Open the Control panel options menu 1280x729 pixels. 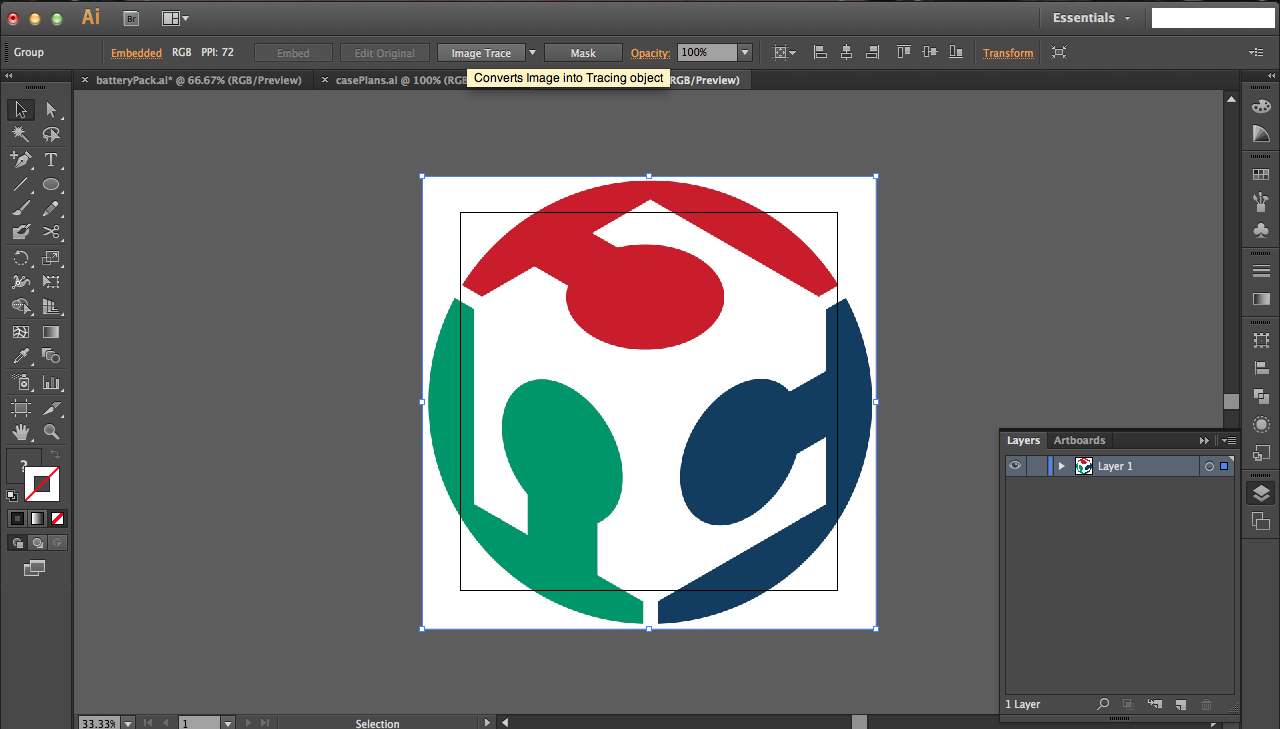click(x=1256, y=52)
